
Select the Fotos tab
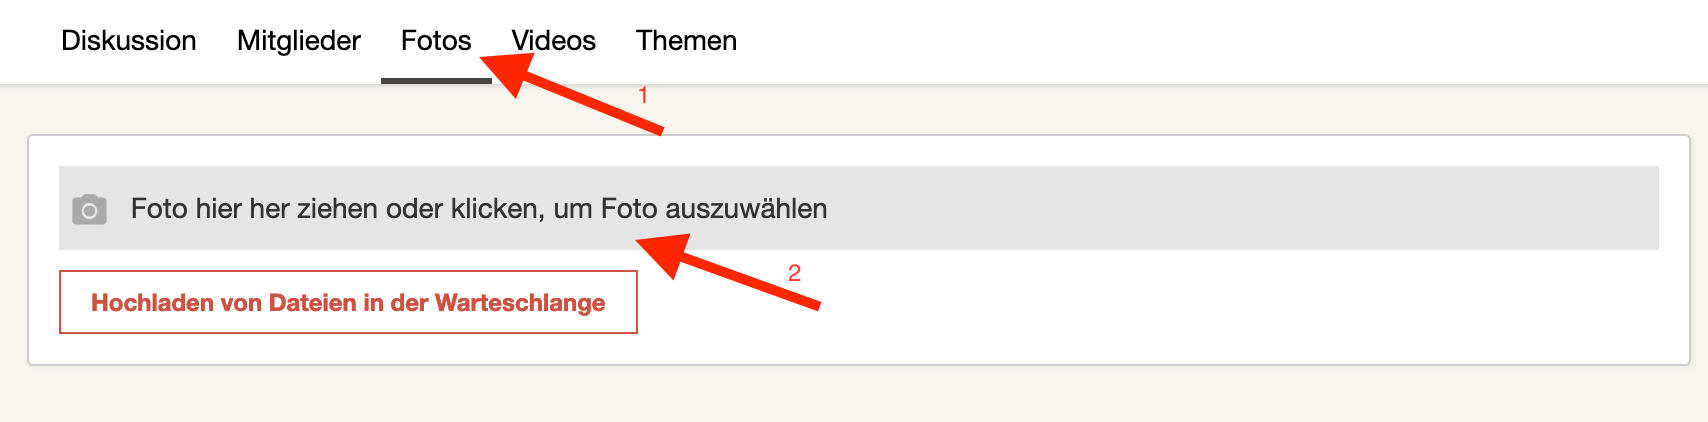point(436,41)
